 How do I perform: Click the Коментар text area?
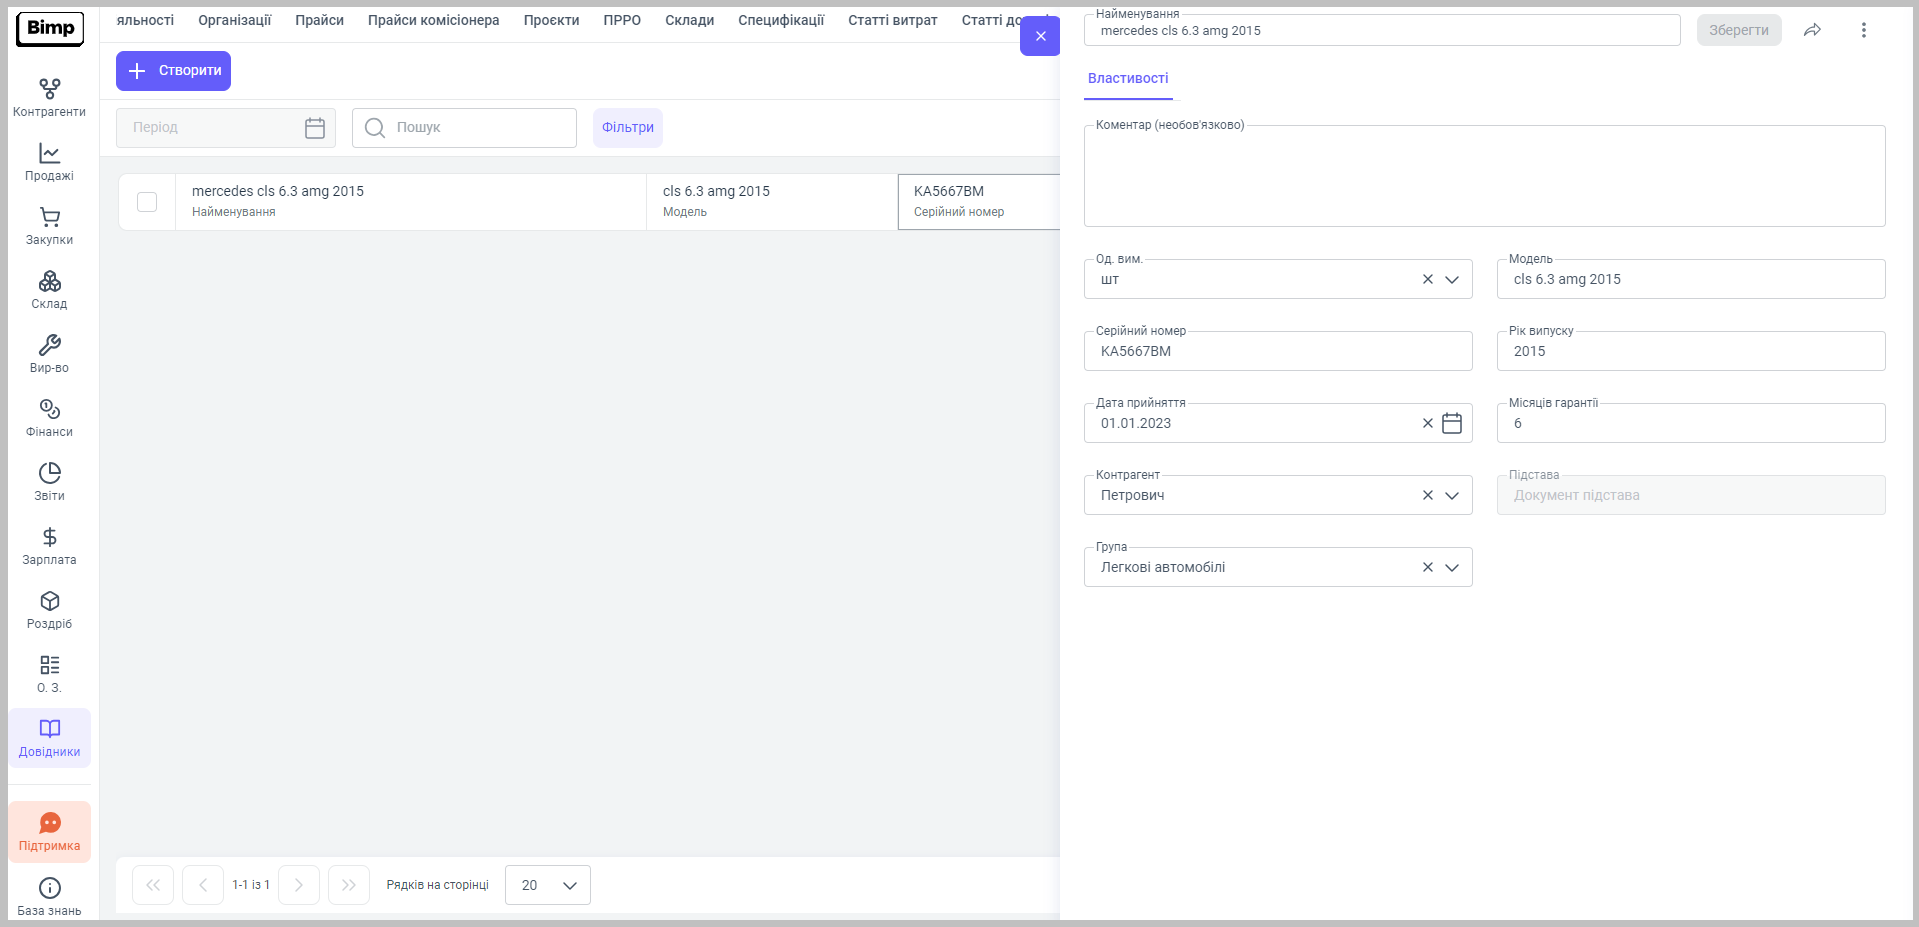(x=1485, y=176)
